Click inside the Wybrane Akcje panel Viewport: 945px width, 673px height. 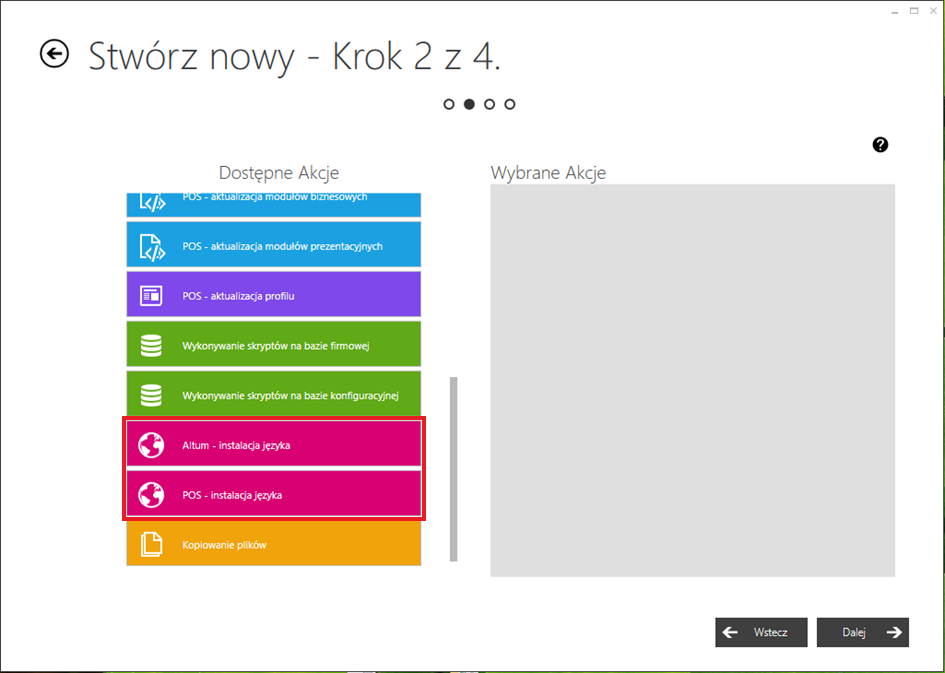pos(692,380)
